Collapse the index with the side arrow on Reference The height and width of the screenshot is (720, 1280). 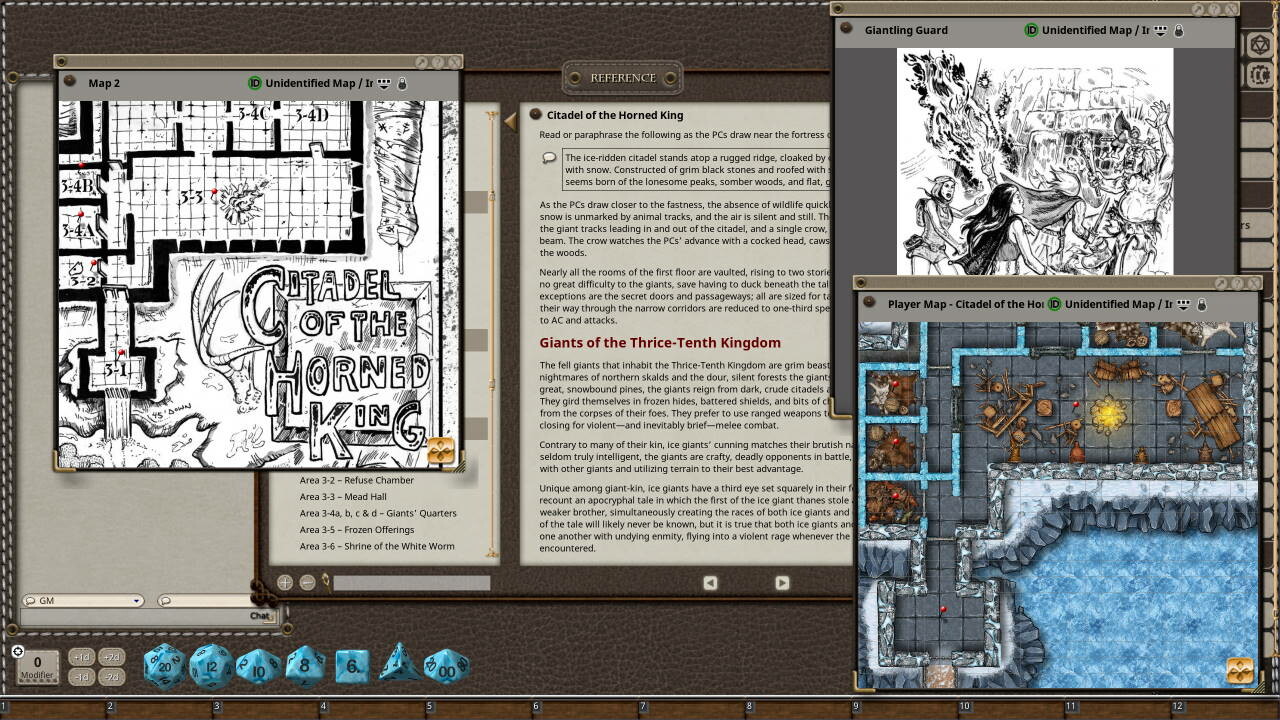coord(509,120)
